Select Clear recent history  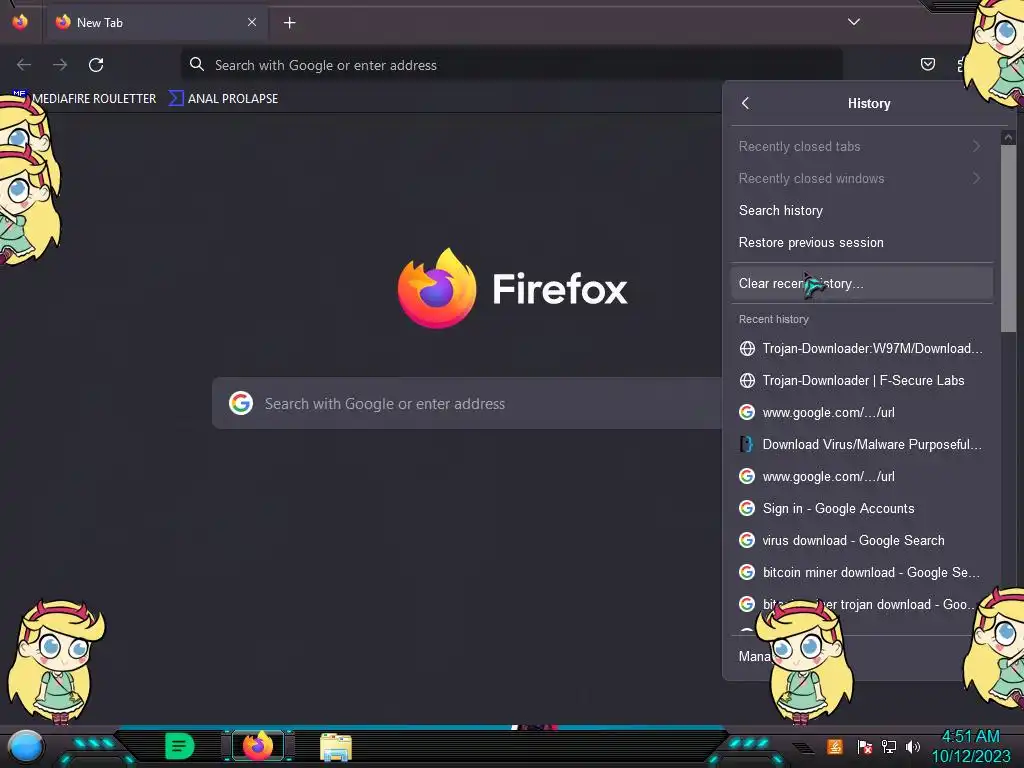point(861,283)
